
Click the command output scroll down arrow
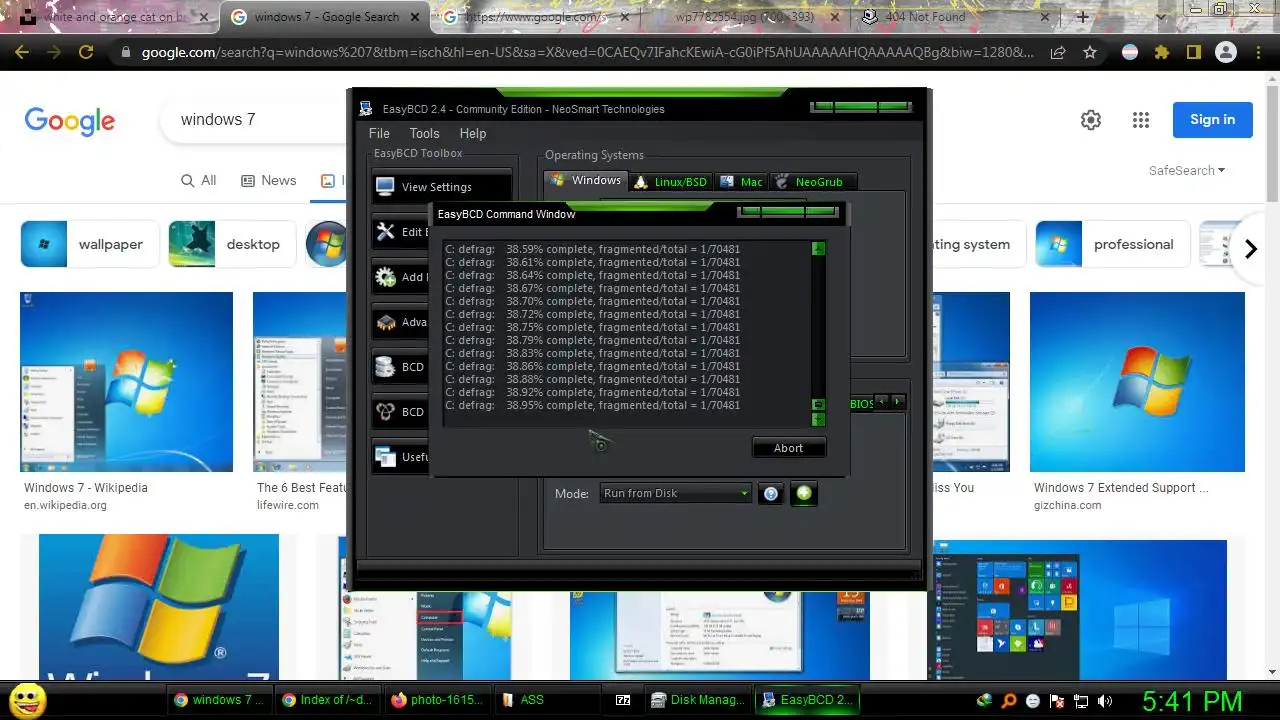(x=818, y=418)
